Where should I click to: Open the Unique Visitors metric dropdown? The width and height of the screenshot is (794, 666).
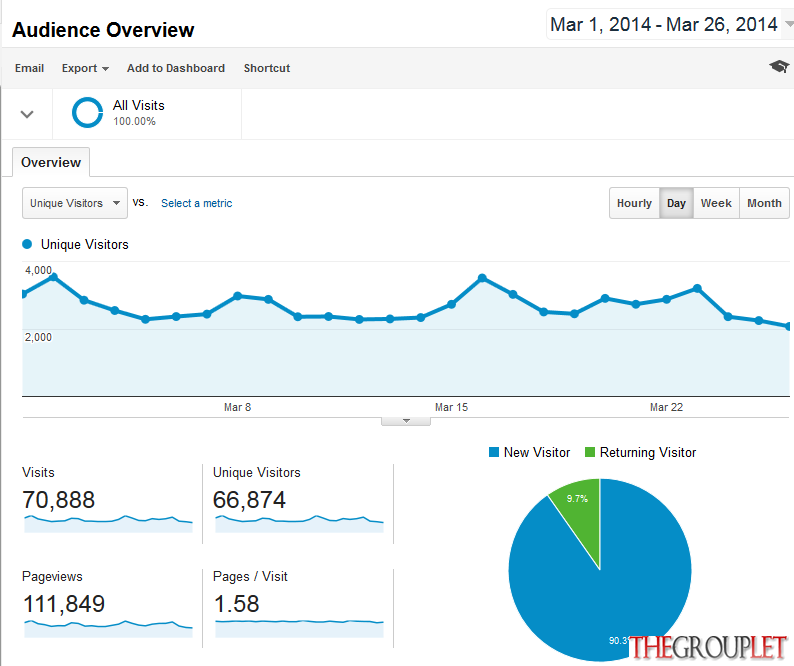(x=75, y=203)
